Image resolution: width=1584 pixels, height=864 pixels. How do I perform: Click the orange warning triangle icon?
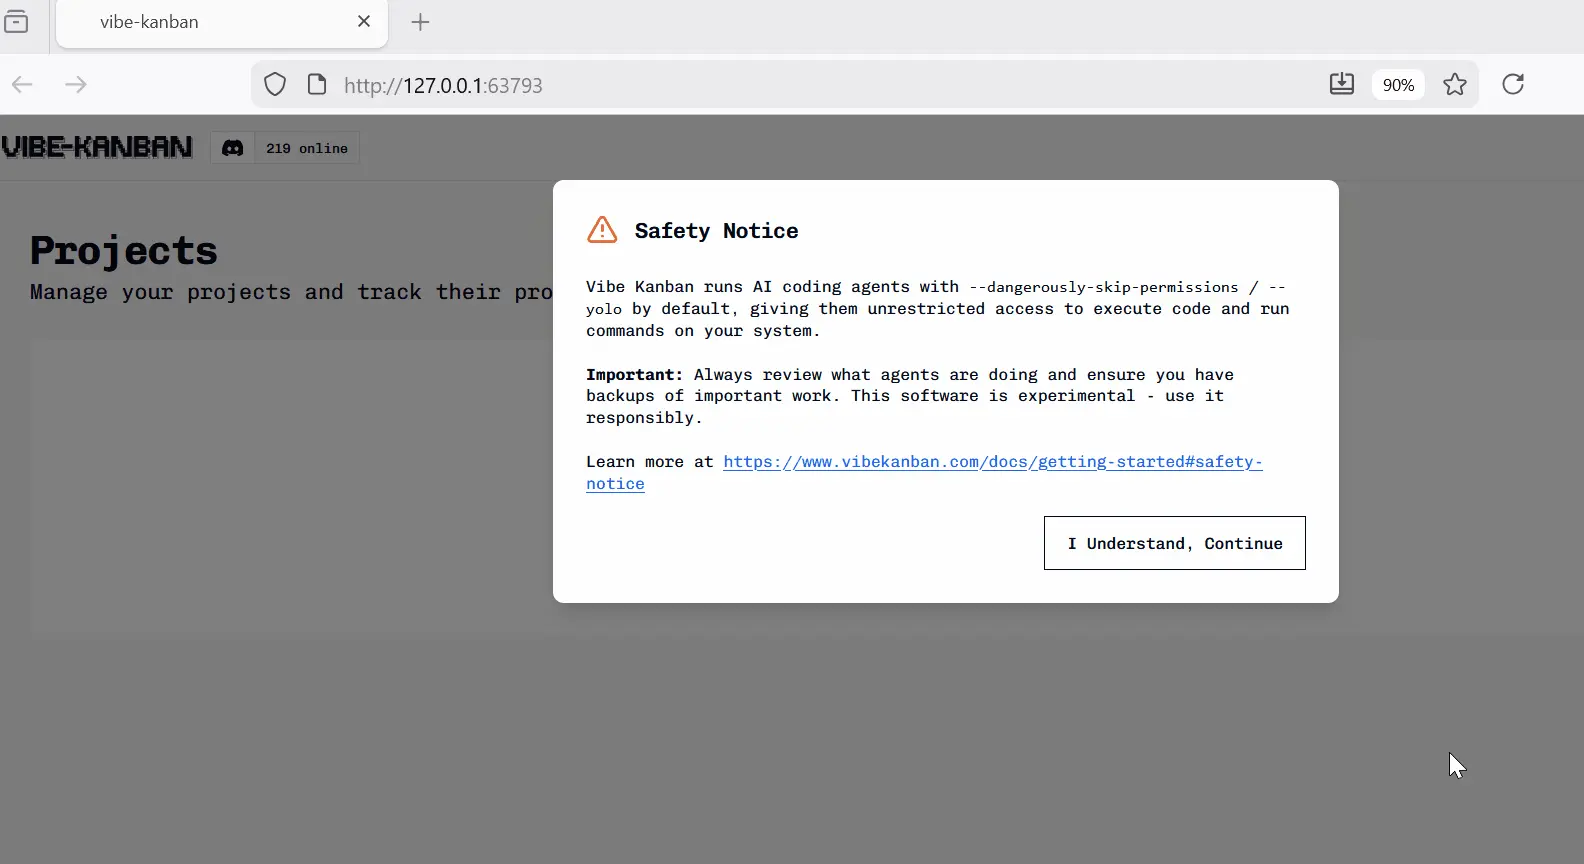tap(602, 230)
